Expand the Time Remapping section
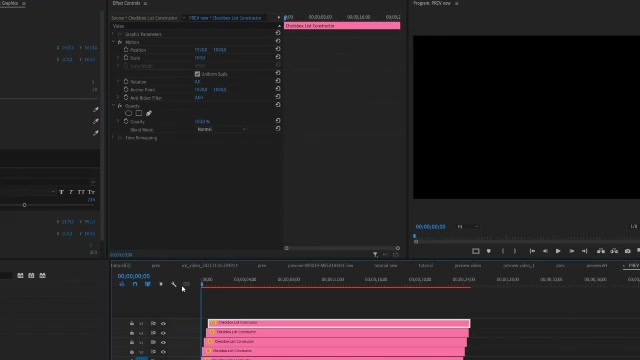 click(113, 138)
